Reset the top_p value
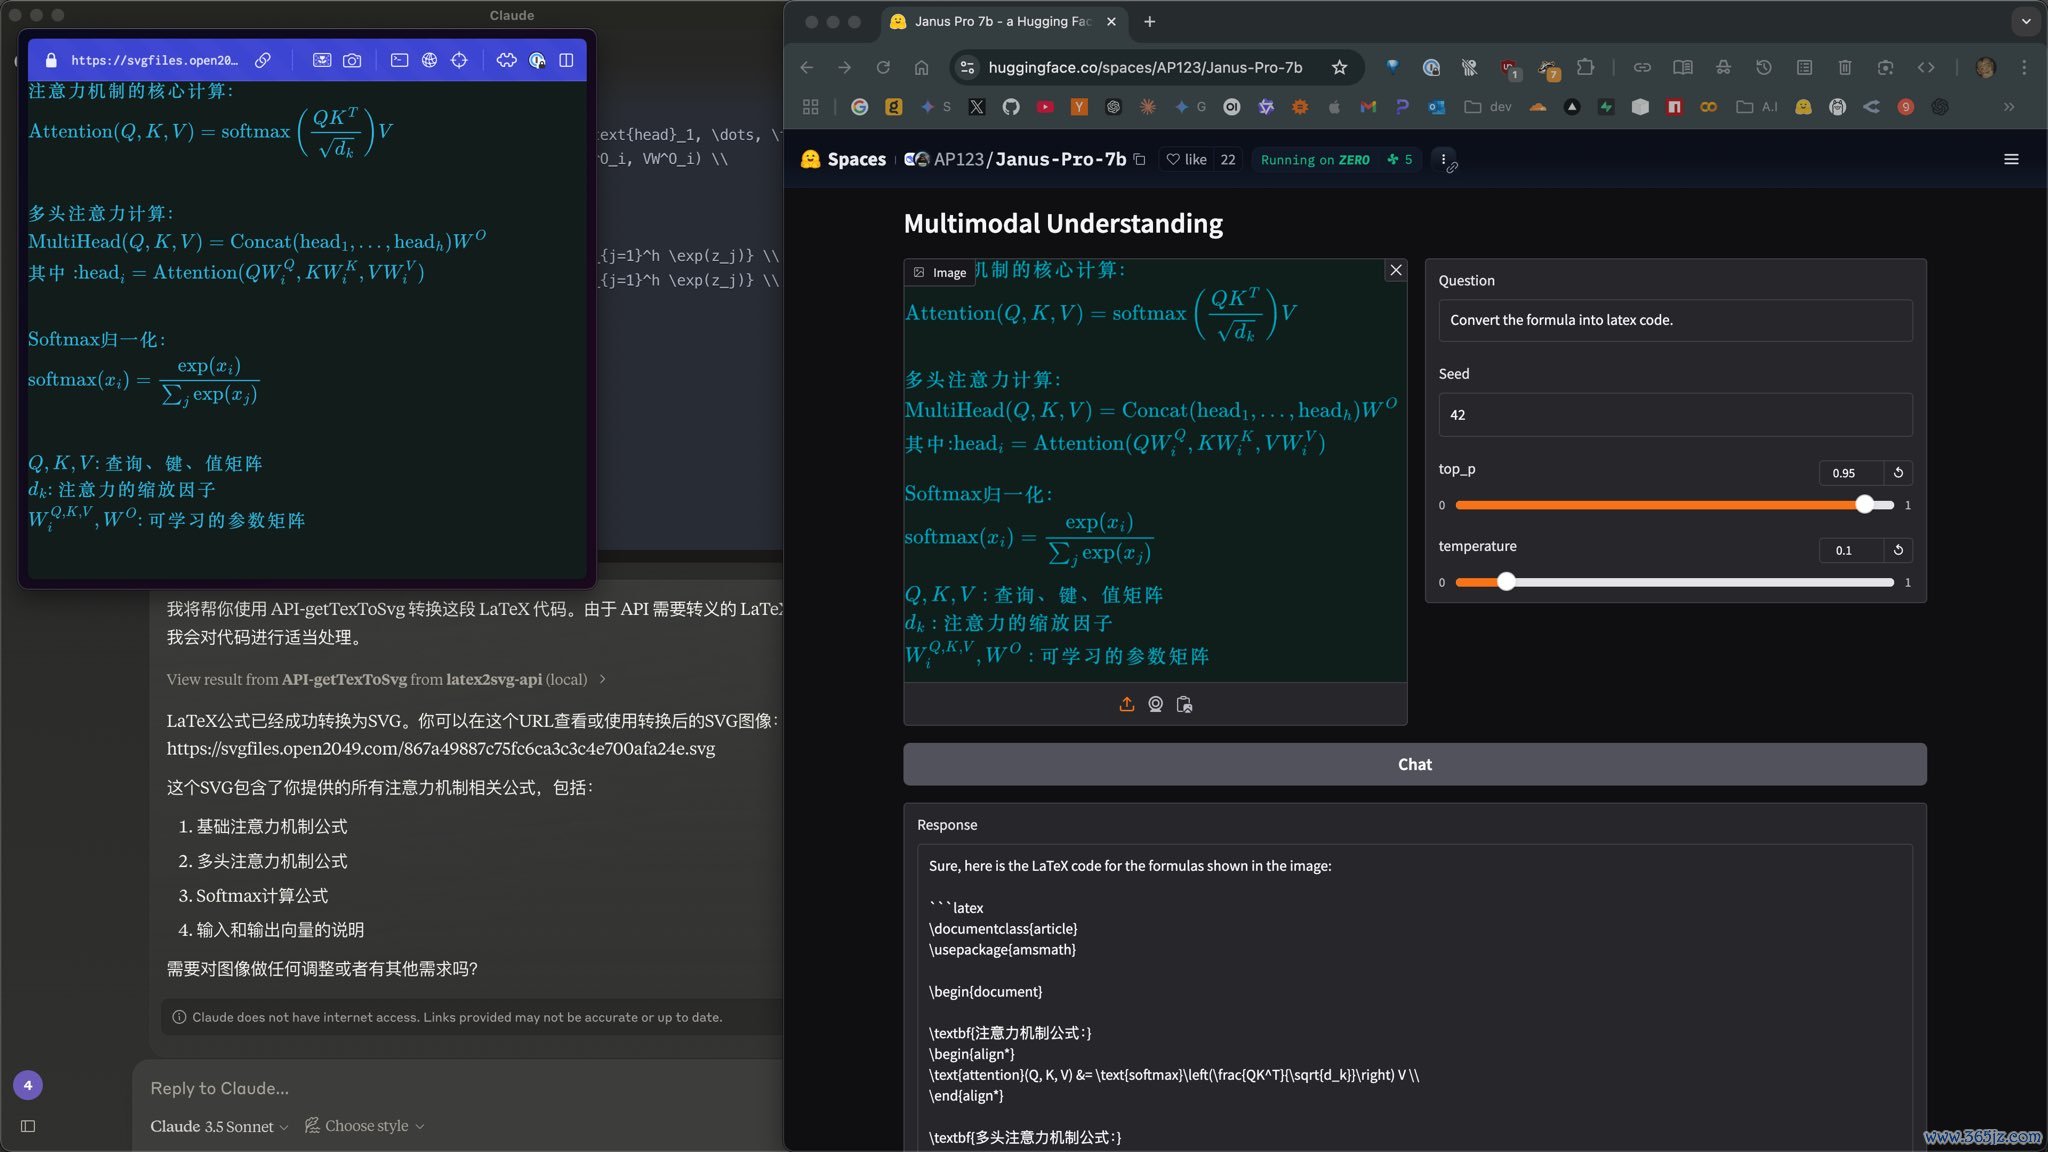Screen dimensions: 2048x1152 pos(1898,472)
